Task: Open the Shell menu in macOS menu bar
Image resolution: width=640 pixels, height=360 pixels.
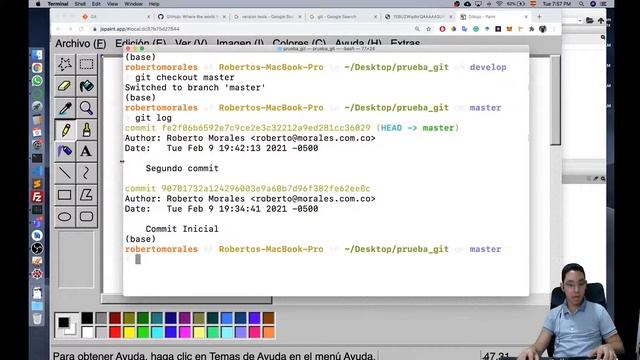Action: [x=80, y=4]
